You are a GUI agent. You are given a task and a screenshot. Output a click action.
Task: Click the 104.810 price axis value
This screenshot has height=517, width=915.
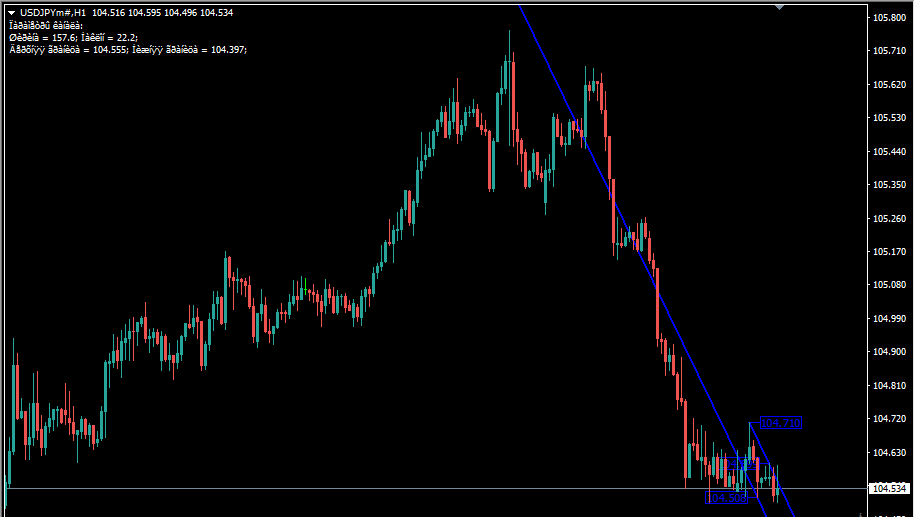tap(888, 386)
